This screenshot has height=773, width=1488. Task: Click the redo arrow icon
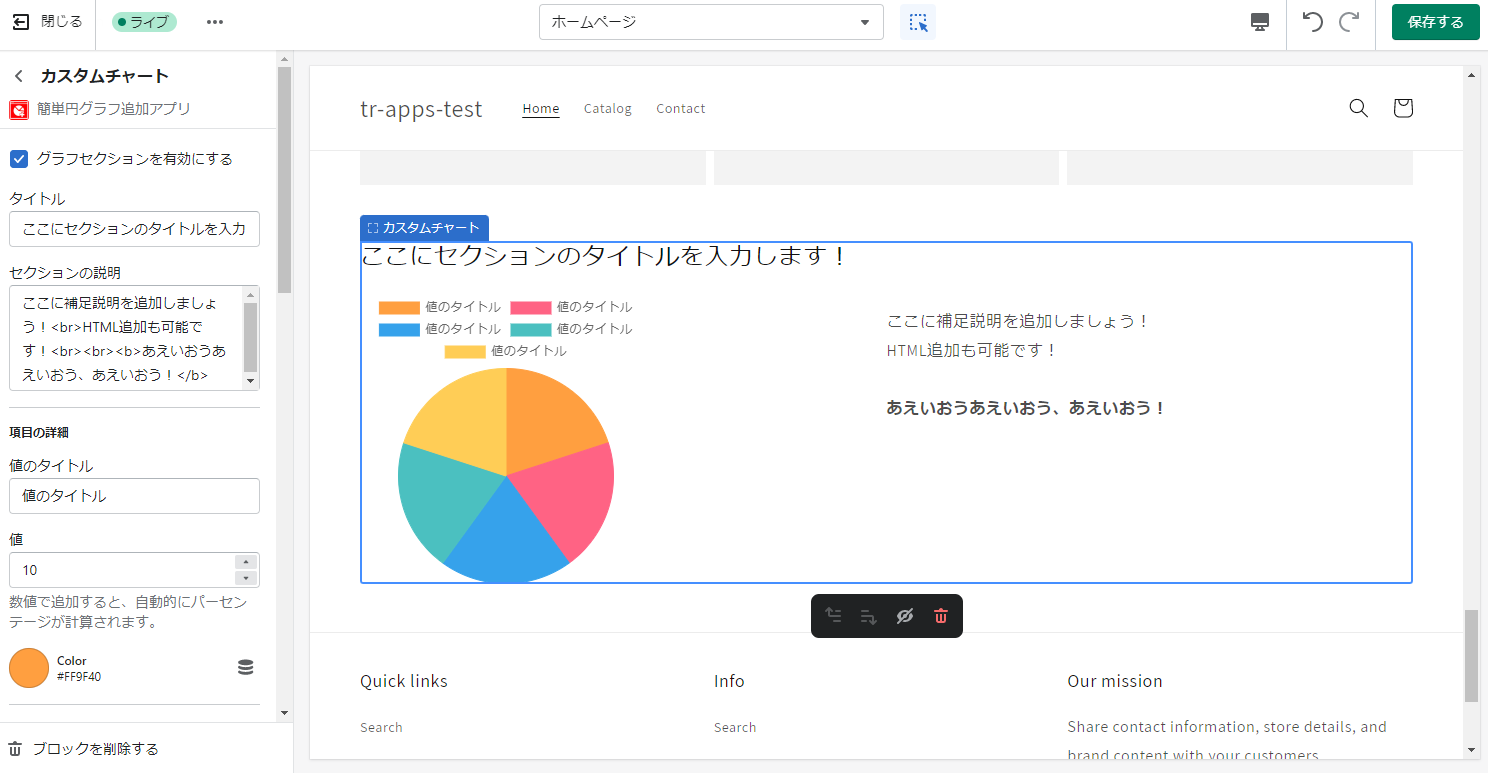tap(1349, 22)
